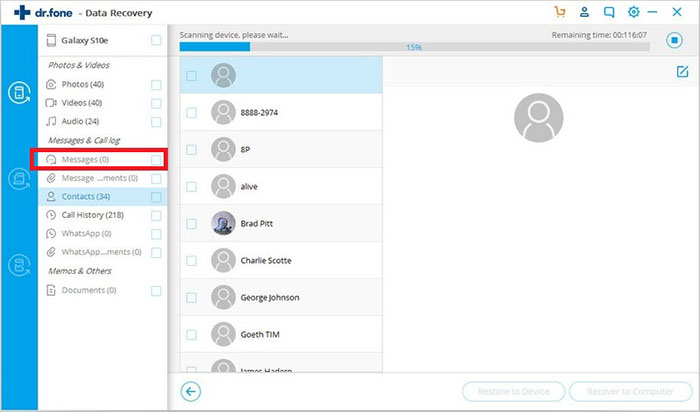Select the George Johnson contact
Screen dimensions: 700x412
click(281, 297)
